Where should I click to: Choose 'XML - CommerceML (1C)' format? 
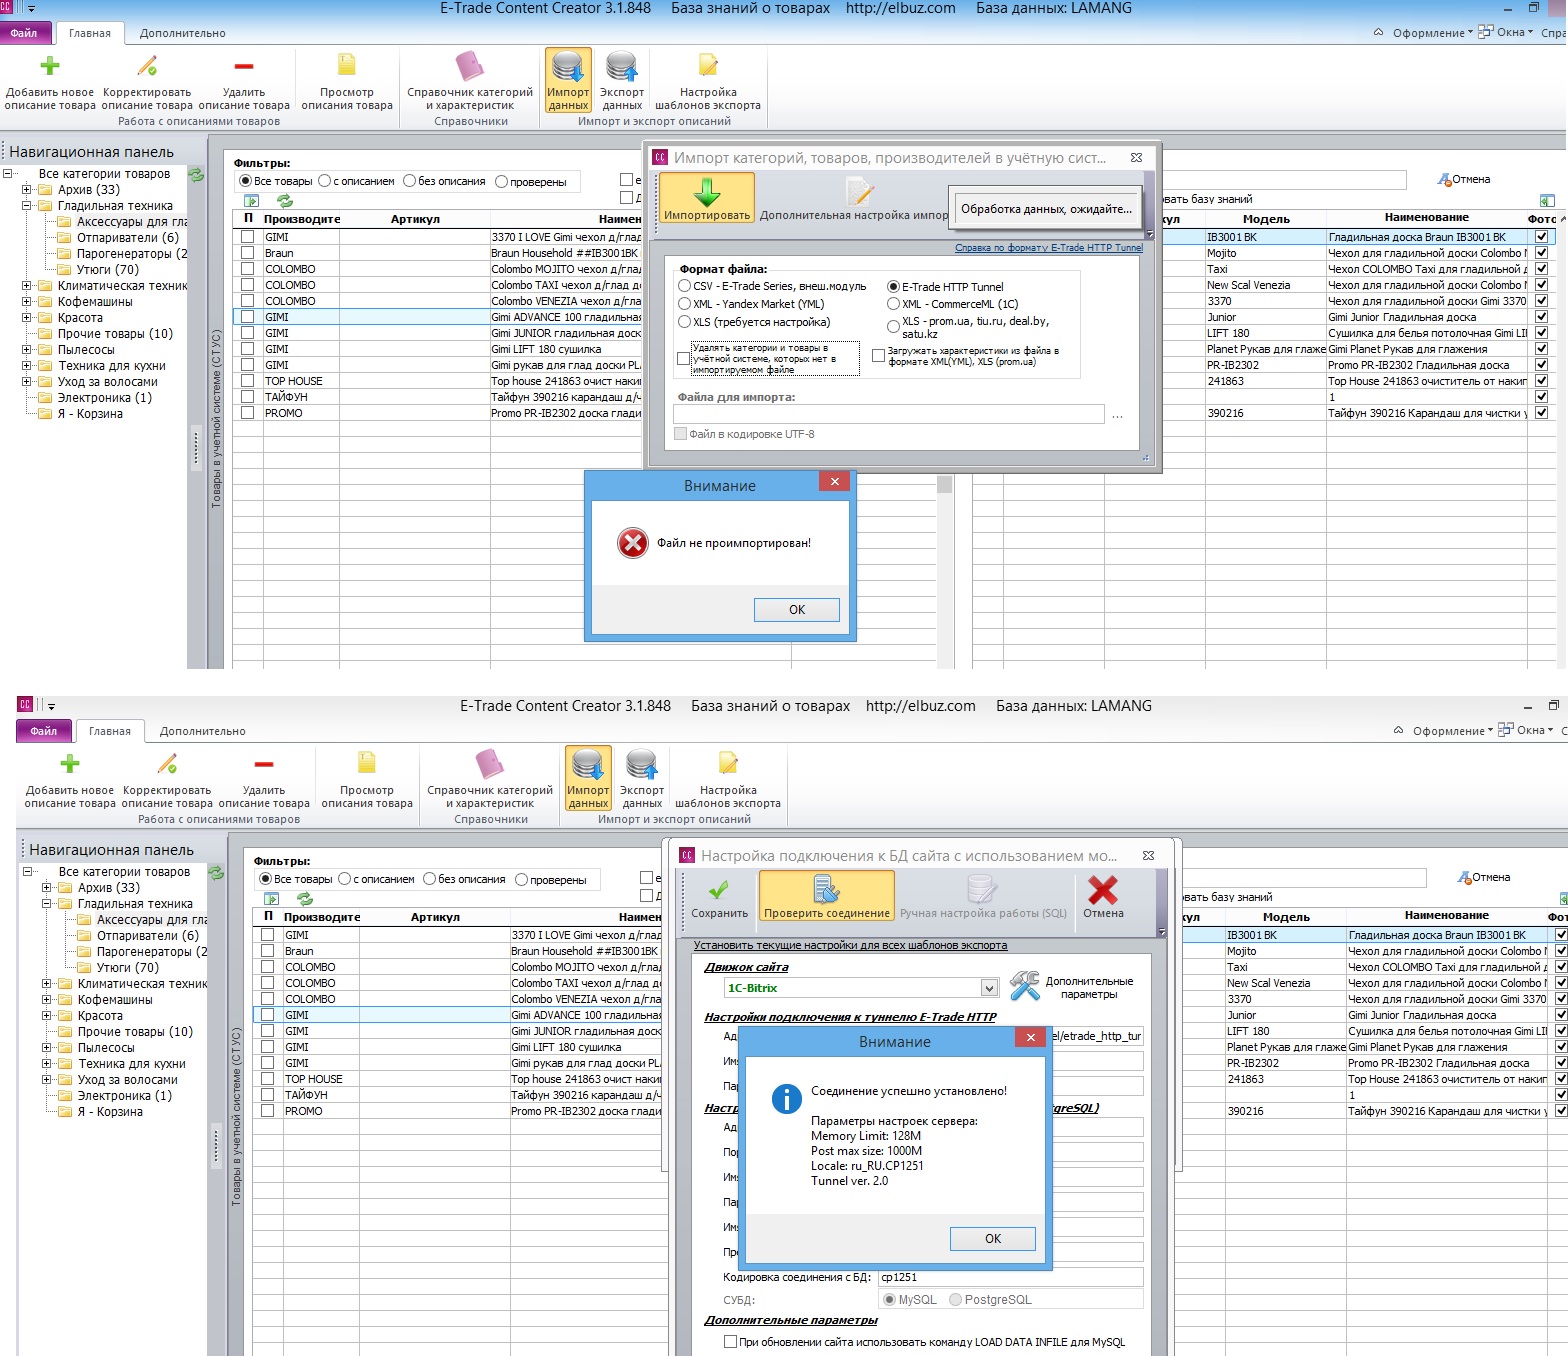pyautogui.click(x=893, y=304)
